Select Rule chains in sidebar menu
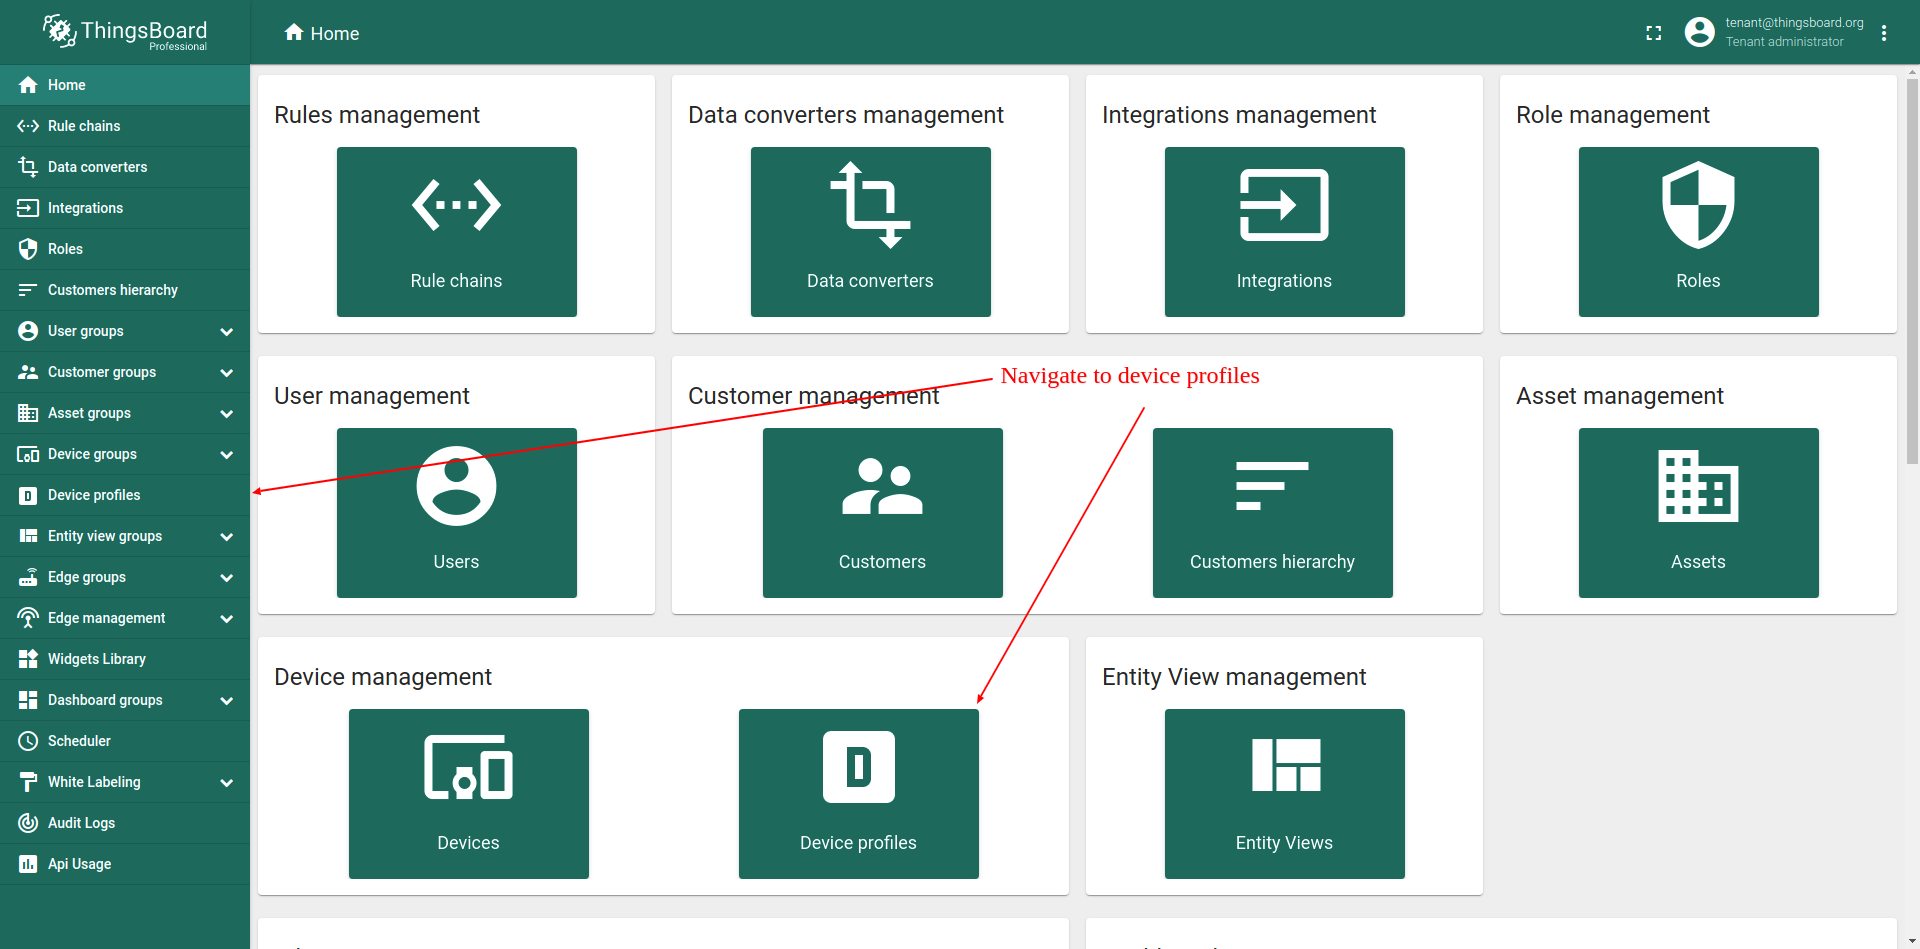The width and height of the screenshot is (1920, 949). point(125,126)
